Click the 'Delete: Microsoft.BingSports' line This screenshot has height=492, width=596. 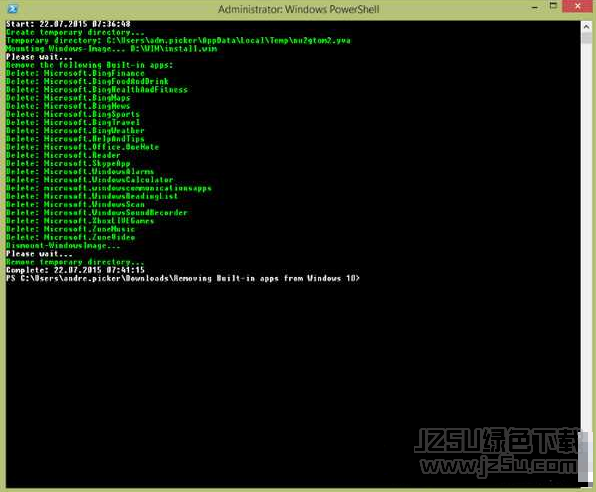pos(73,114)
